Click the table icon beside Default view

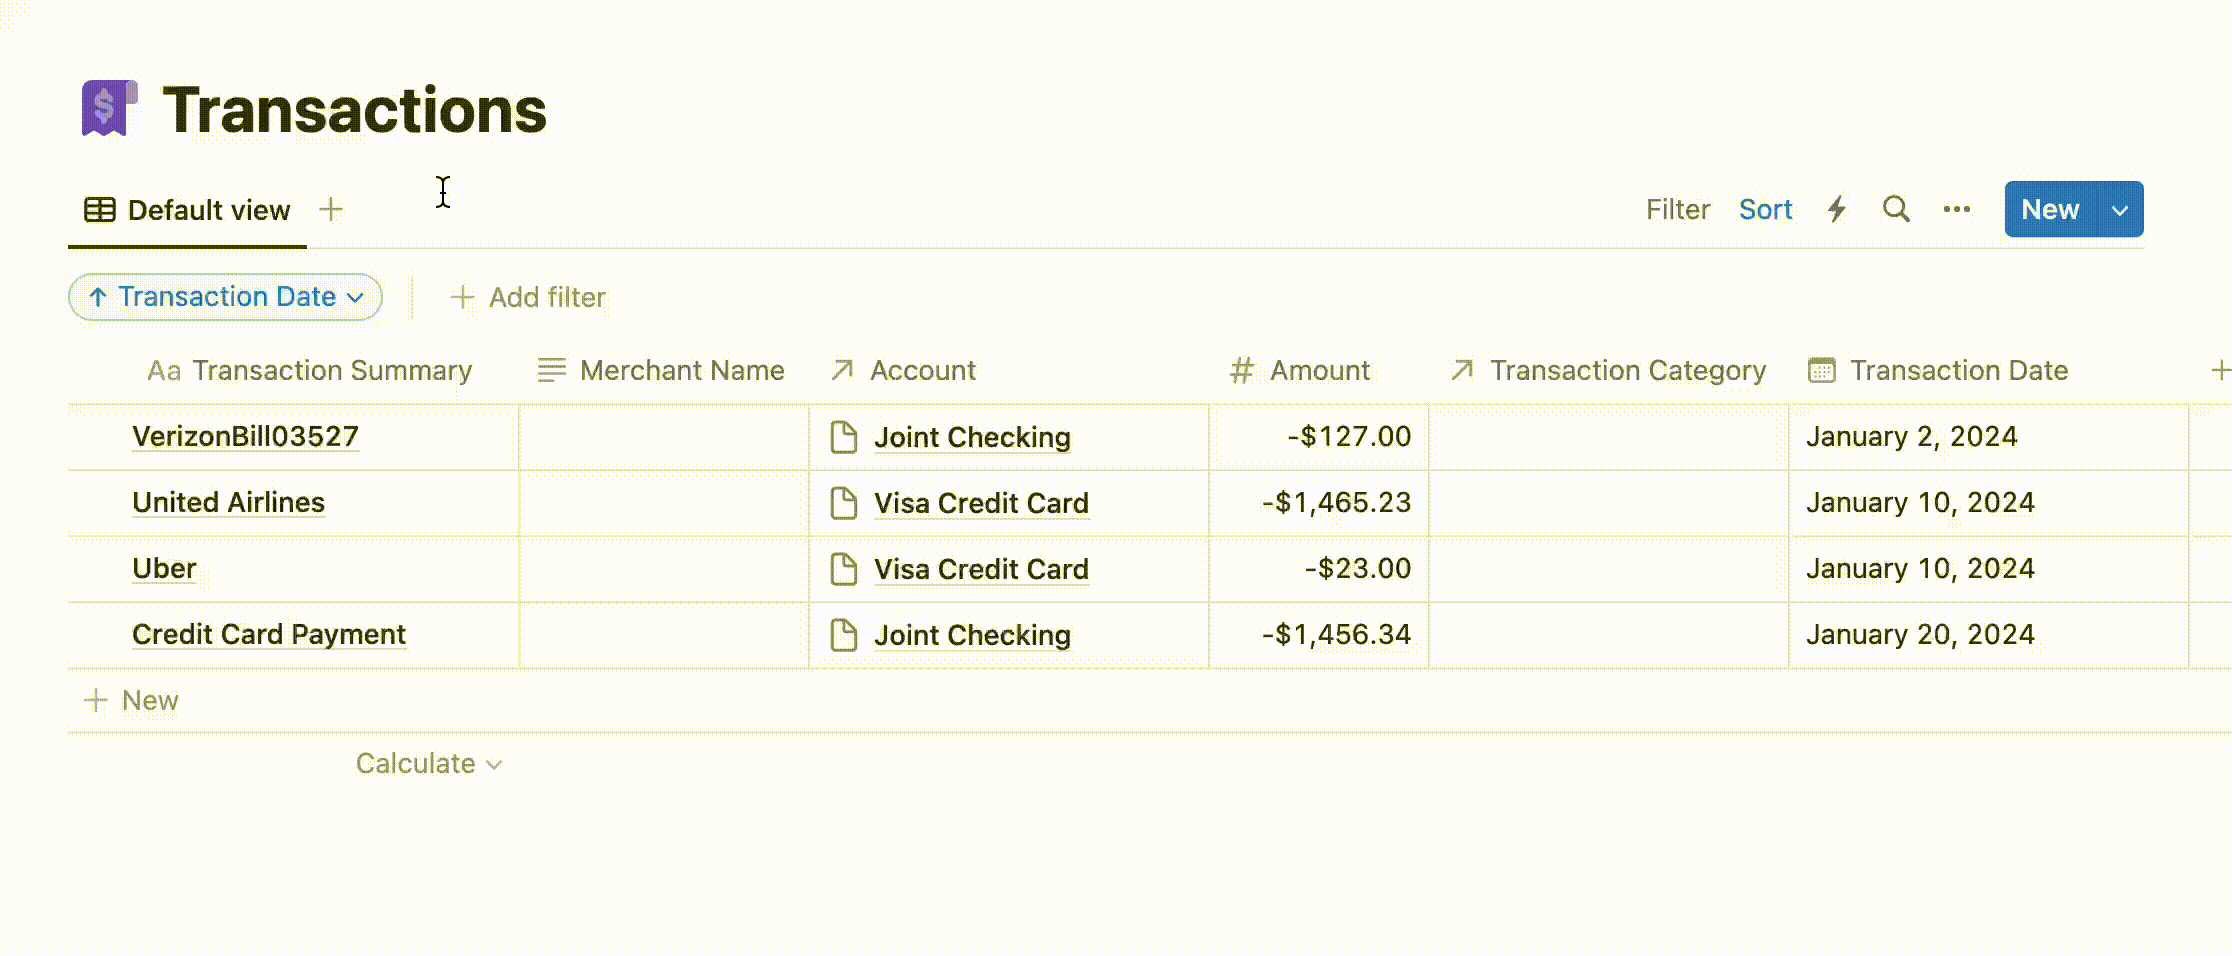pos(99,209)
